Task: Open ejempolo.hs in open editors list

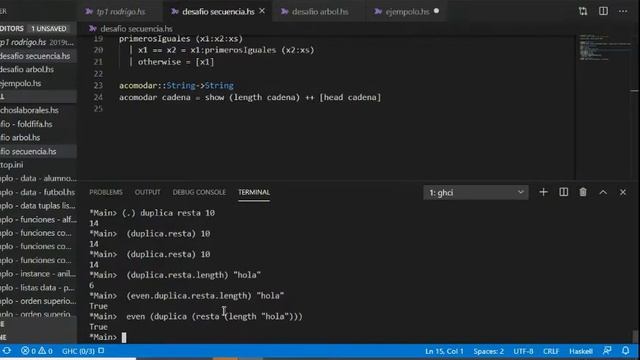Action: 38,83
